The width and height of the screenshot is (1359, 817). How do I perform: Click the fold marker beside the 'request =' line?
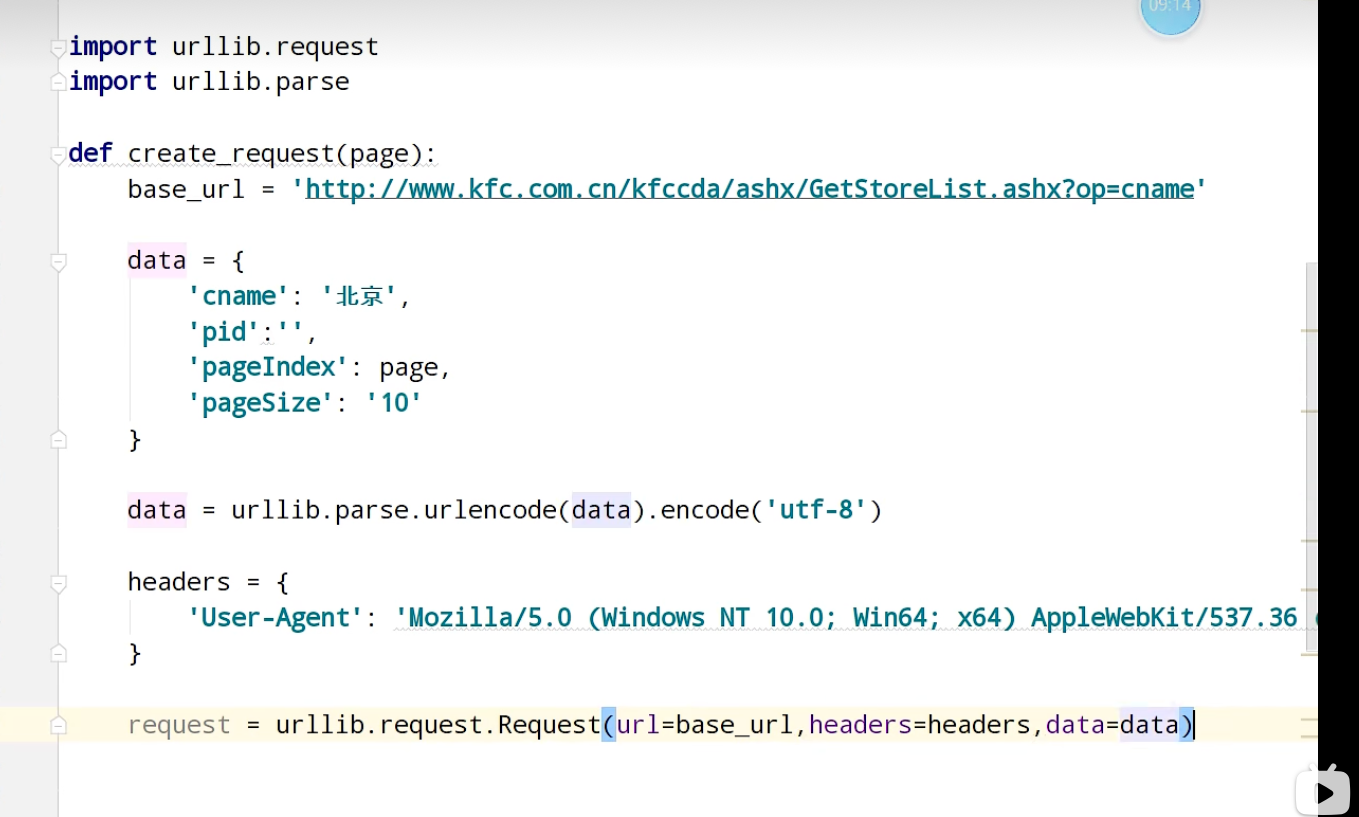click(59, 725)
